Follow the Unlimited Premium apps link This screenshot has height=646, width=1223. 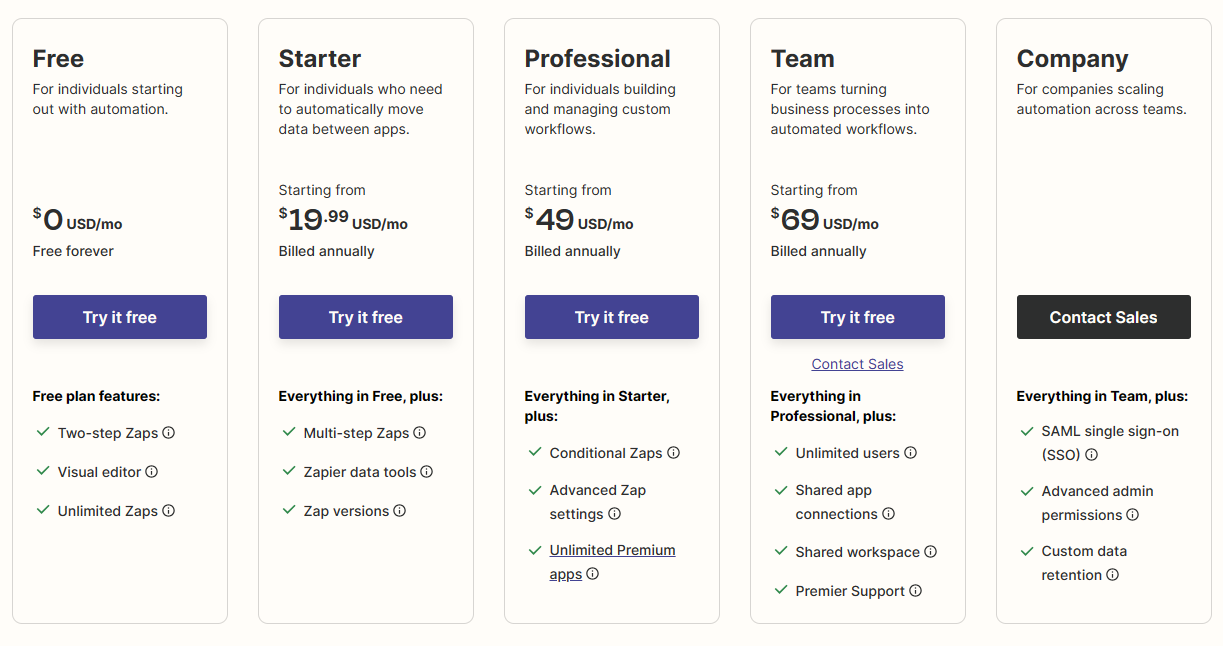coord(612,562)
